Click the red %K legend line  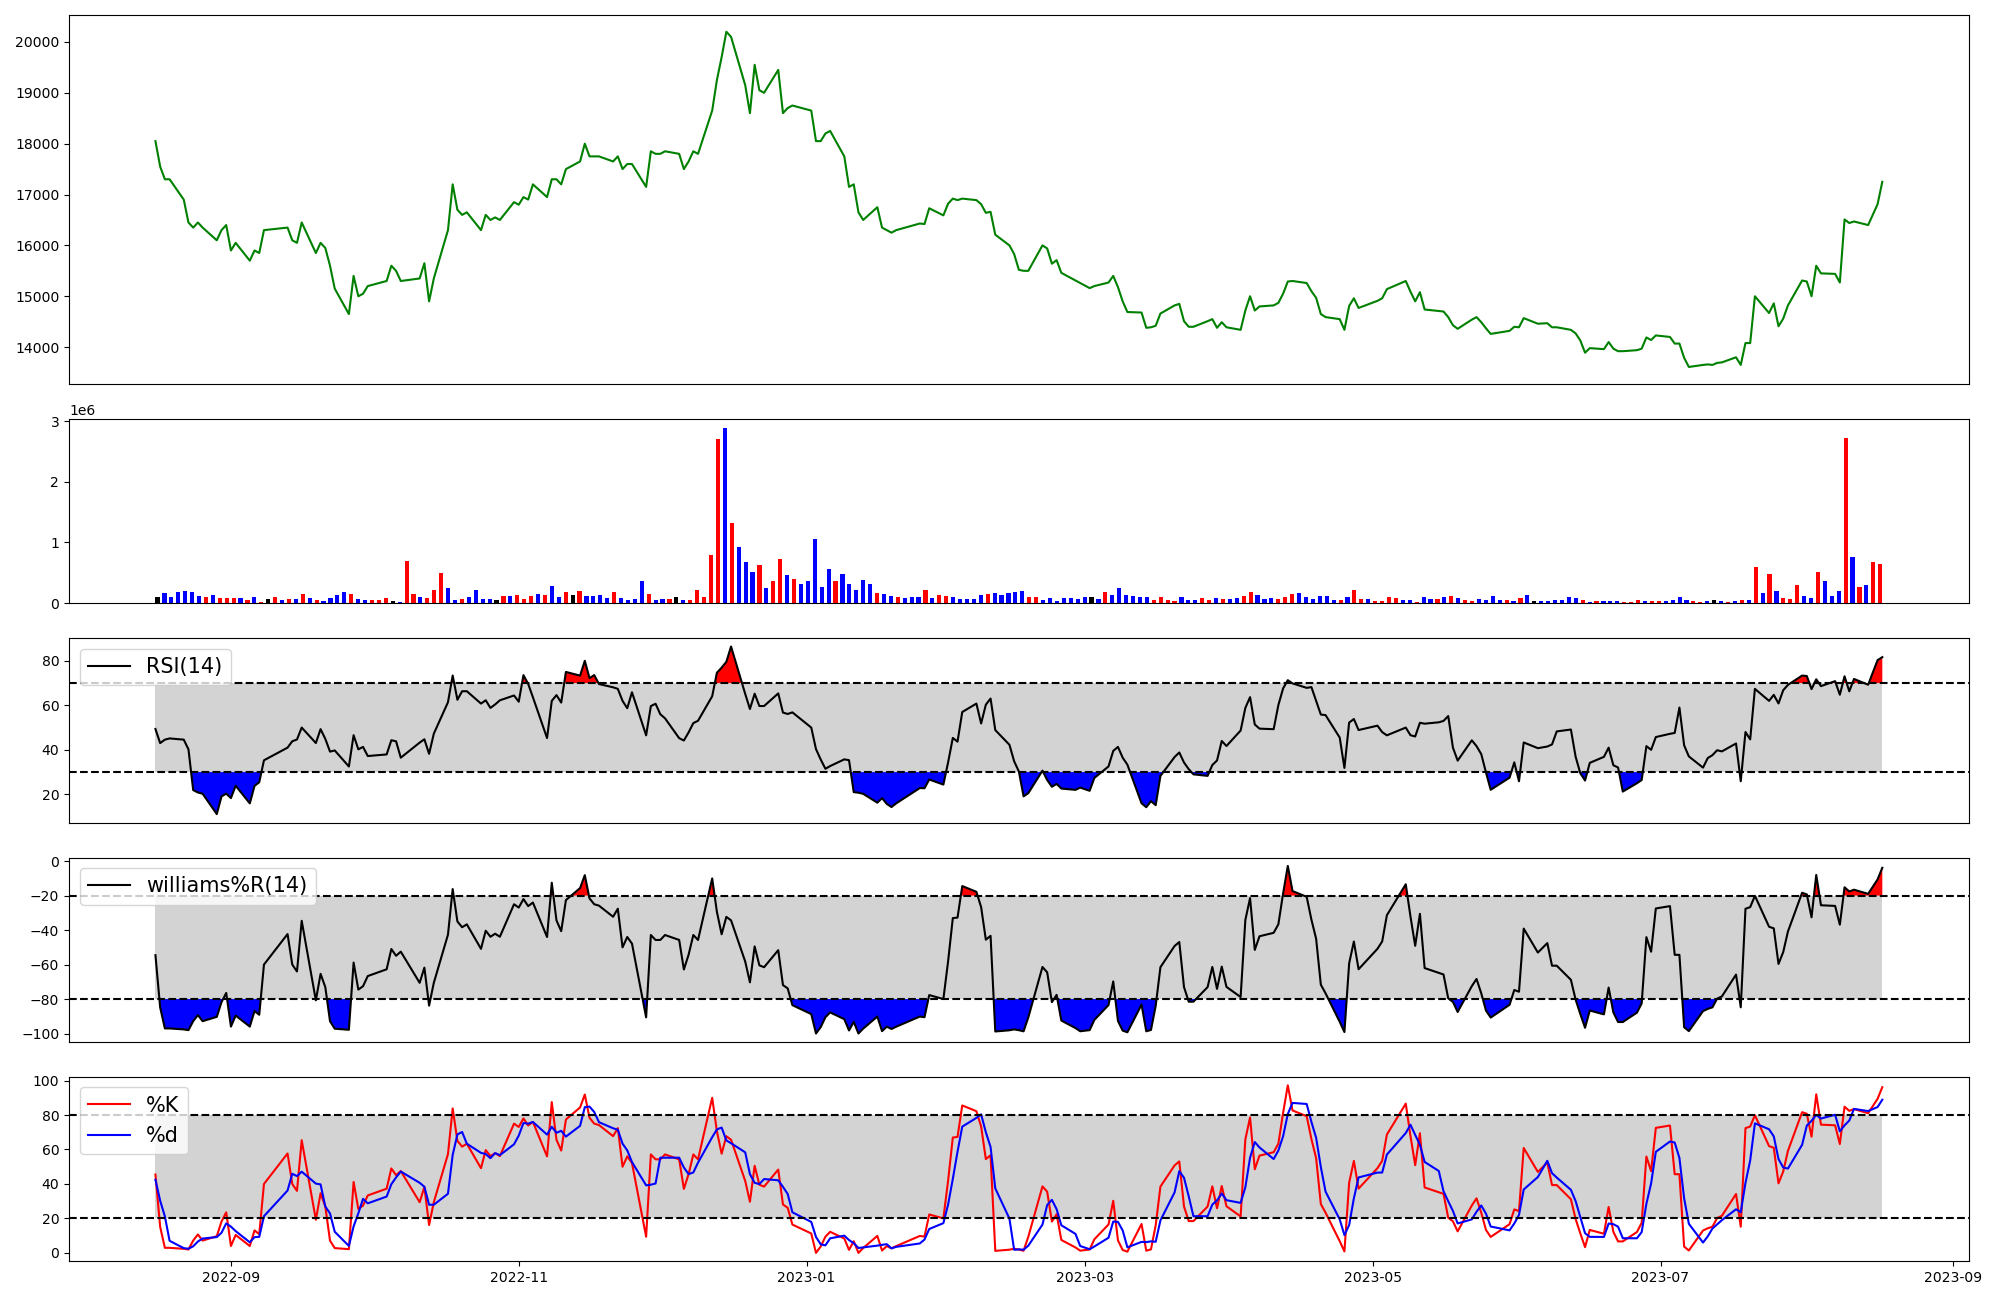tap(109, 1104)
